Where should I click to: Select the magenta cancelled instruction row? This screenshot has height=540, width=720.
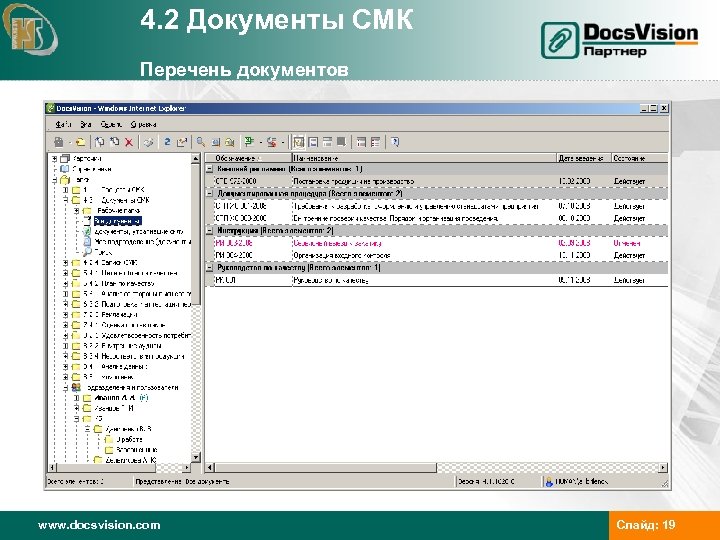436,243
